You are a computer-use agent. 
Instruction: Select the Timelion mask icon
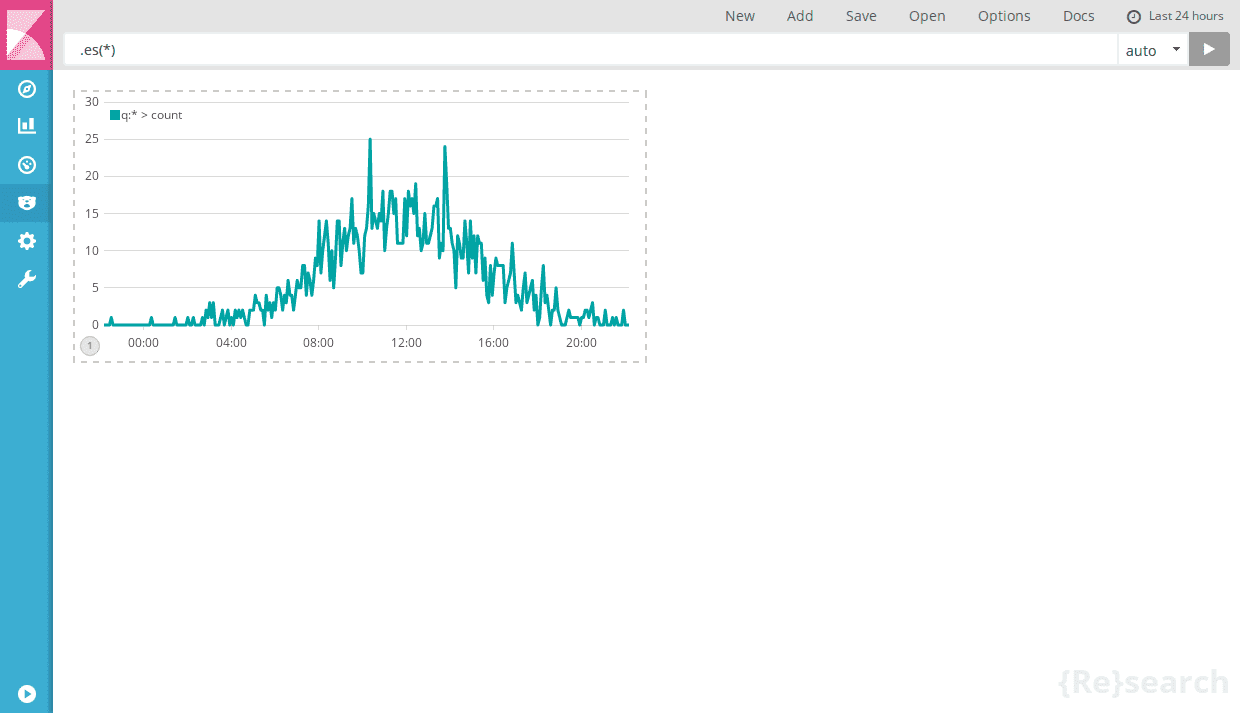click(x=27, y=203)
